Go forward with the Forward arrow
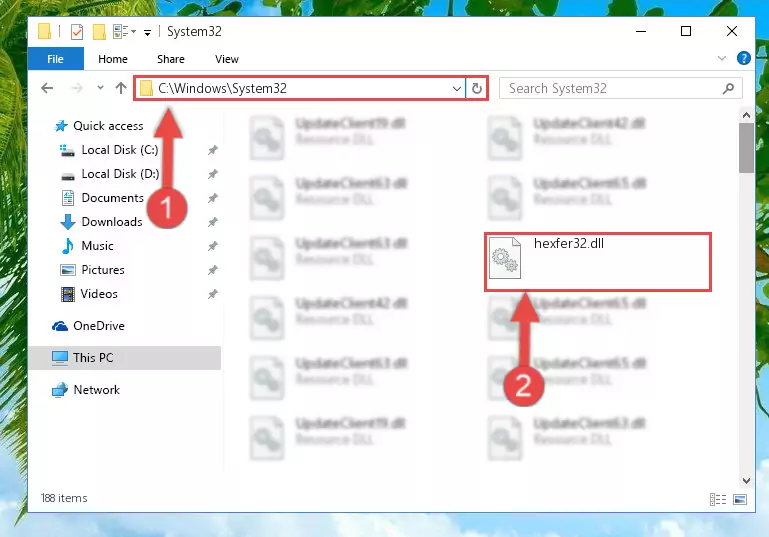Screen dimensions: 769x537 (x=77, y=88)
